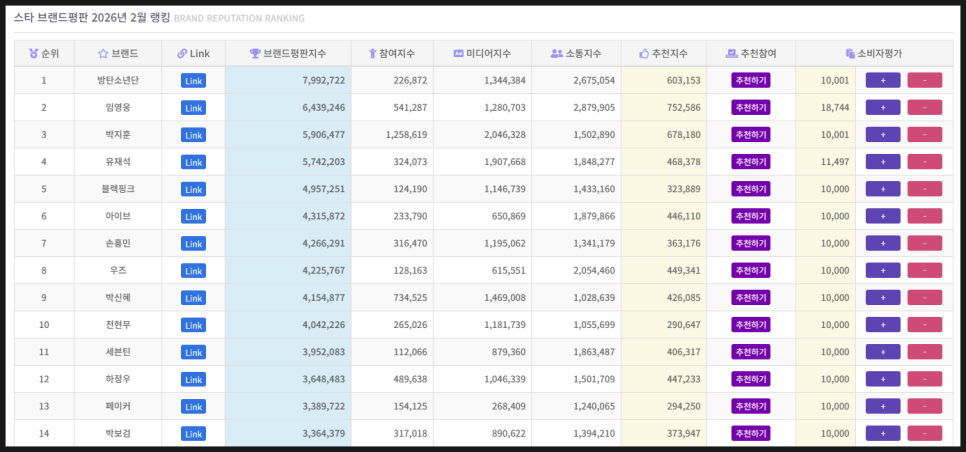Click the people icon beside 소통지수

(x=557, y=54)
